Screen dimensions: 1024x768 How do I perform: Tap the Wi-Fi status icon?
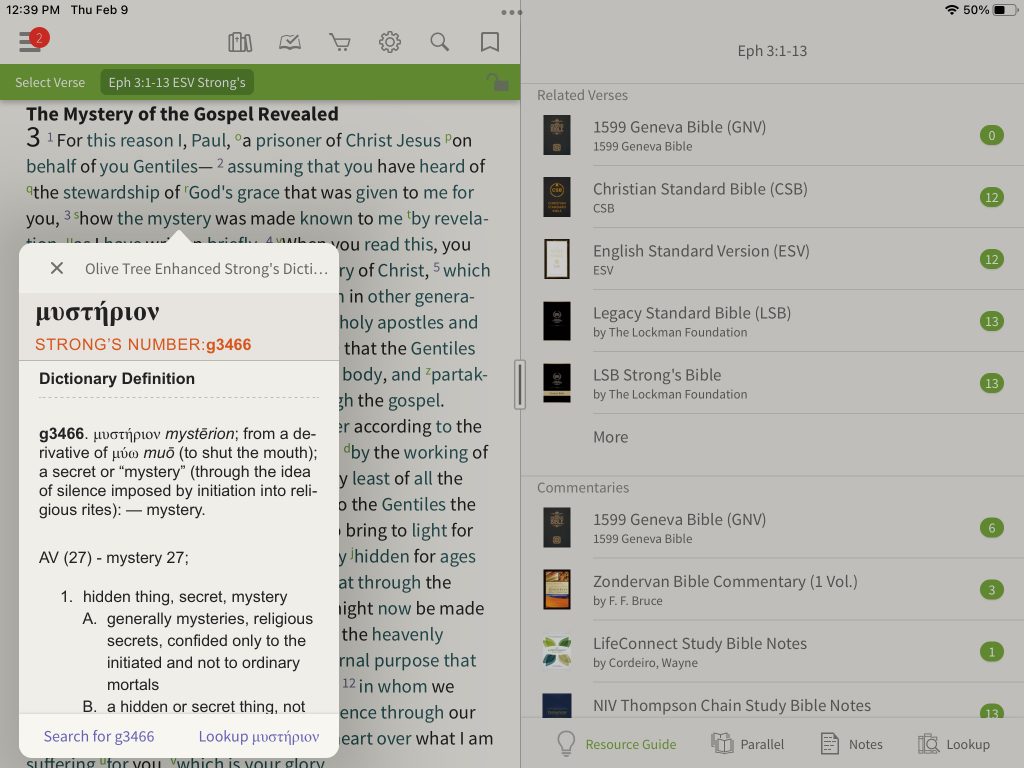click(x=952, y=10)
